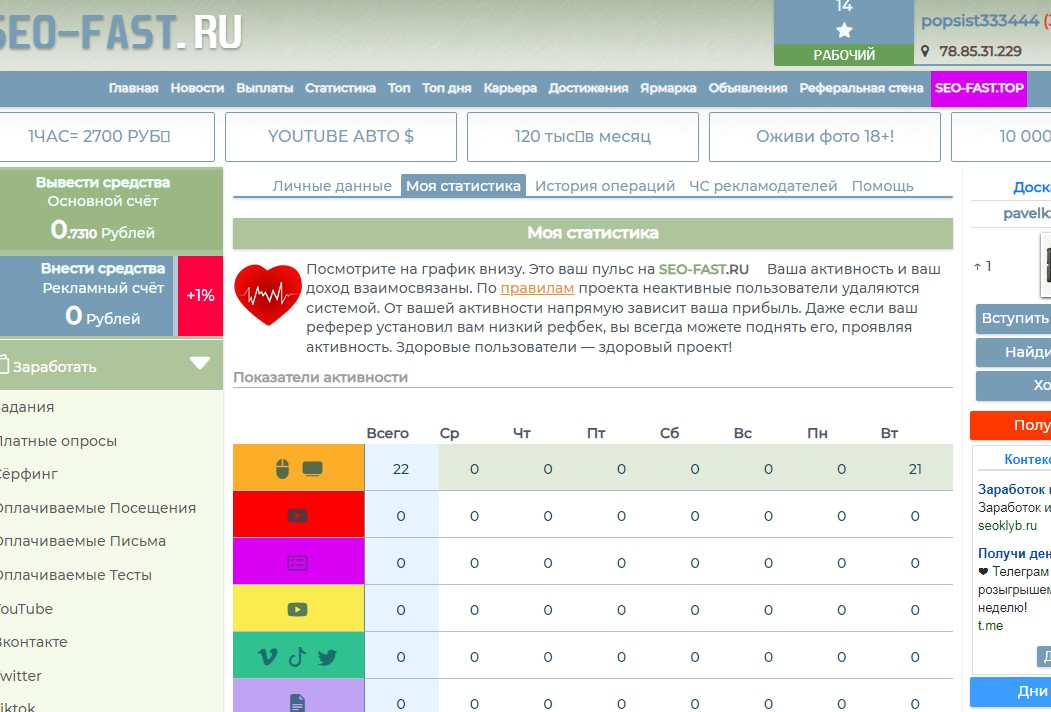Click the red +1% bonus box

pos(200,296)
